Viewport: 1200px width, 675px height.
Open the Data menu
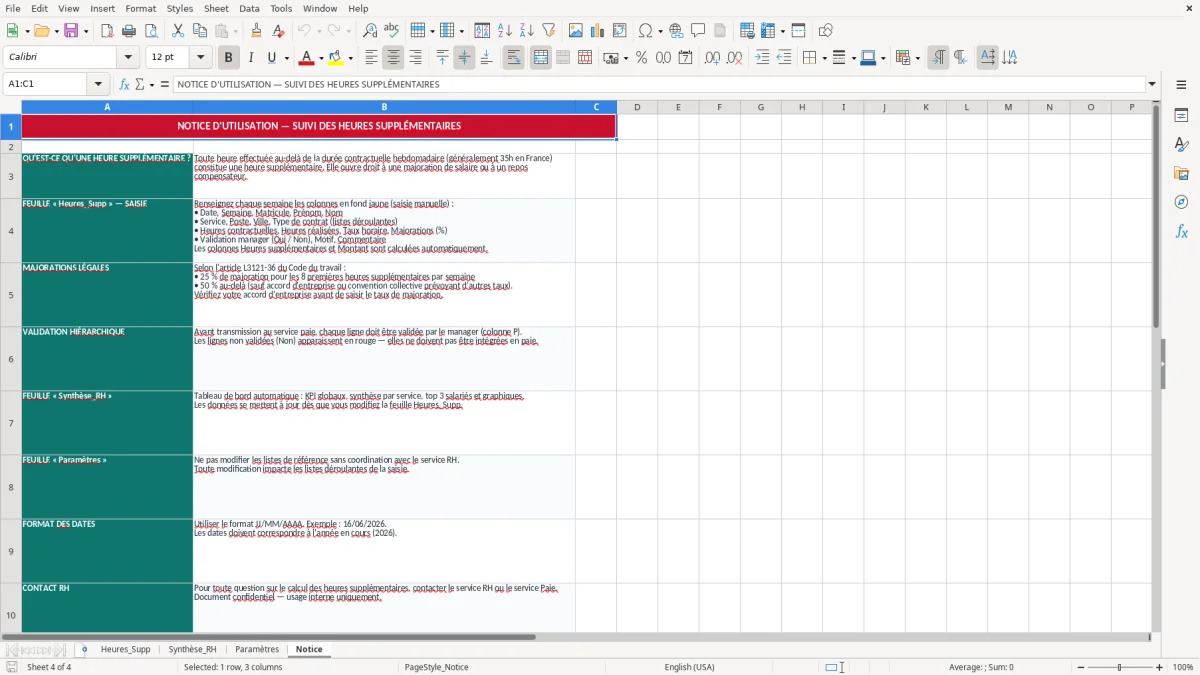click(249, 8)
